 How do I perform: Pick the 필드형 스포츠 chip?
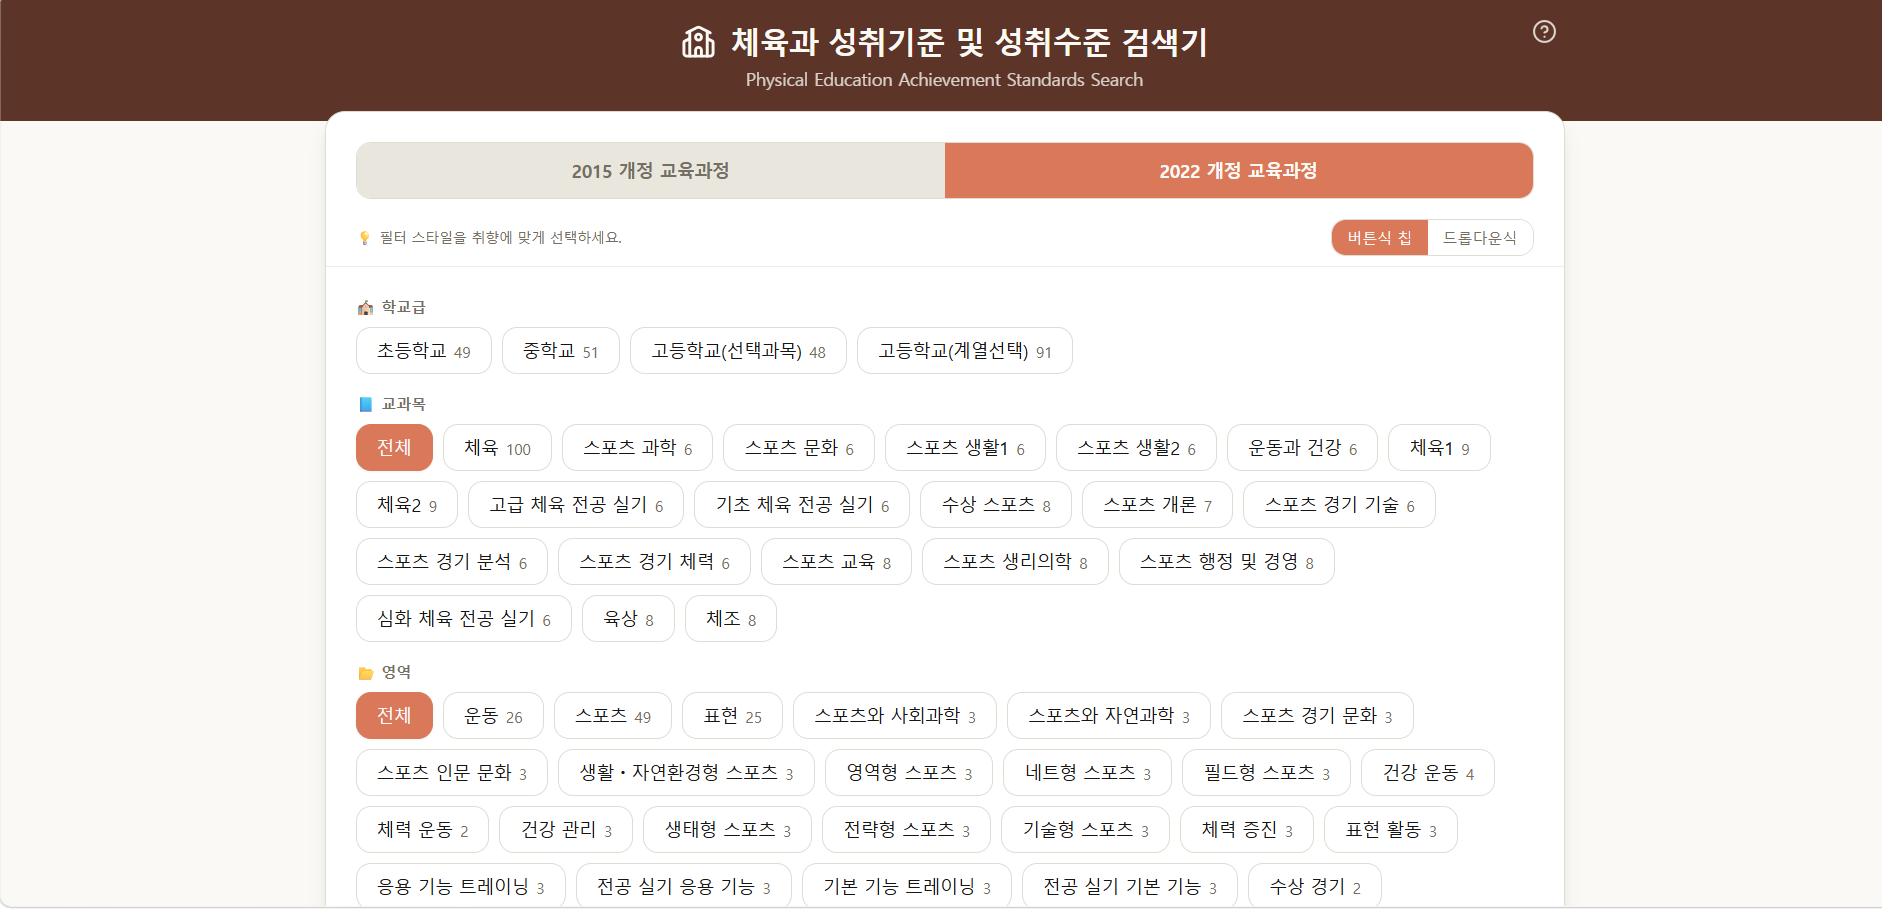pyautogui.click(x=1267, y=773)
